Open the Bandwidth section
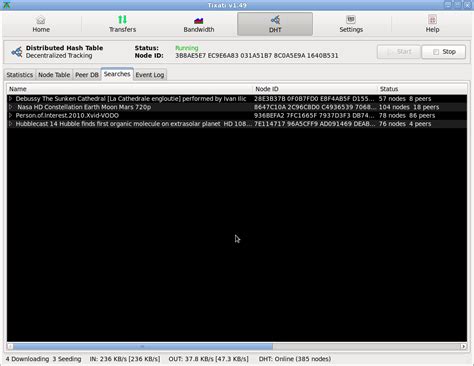This screenshot has width=474, height=366. [x=199, y=24]
